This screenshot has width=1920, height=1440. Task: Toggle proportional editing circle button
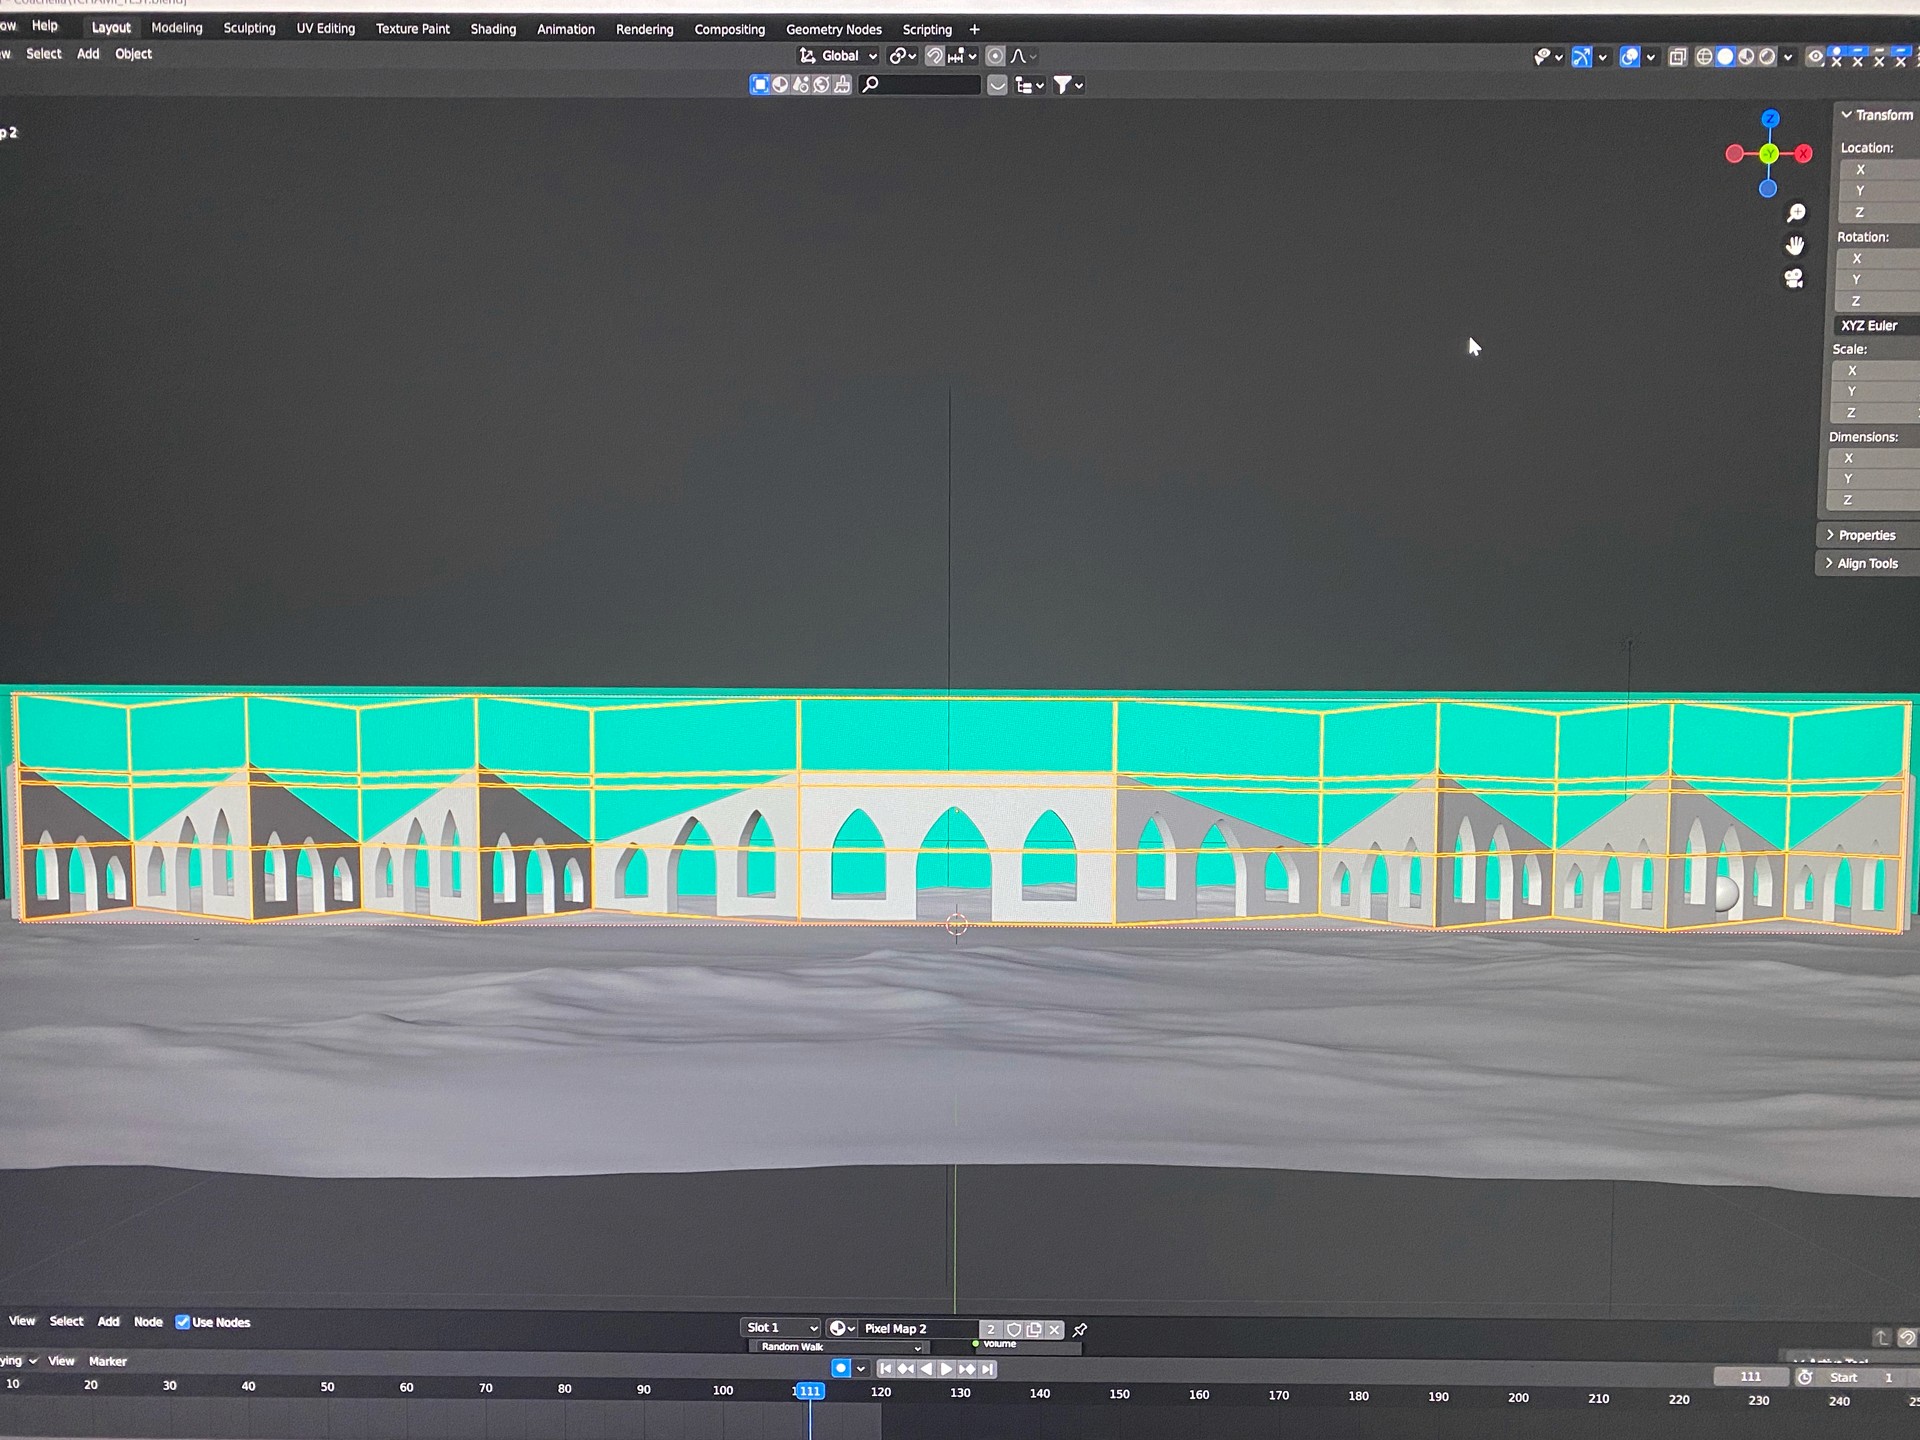pos(995,56)
